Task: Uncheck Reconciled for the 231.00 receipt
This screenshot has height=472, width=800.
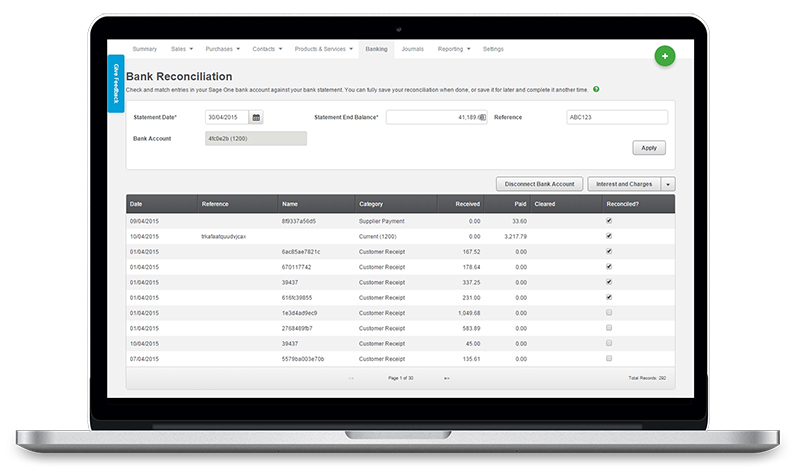Action: pos(609,297)
